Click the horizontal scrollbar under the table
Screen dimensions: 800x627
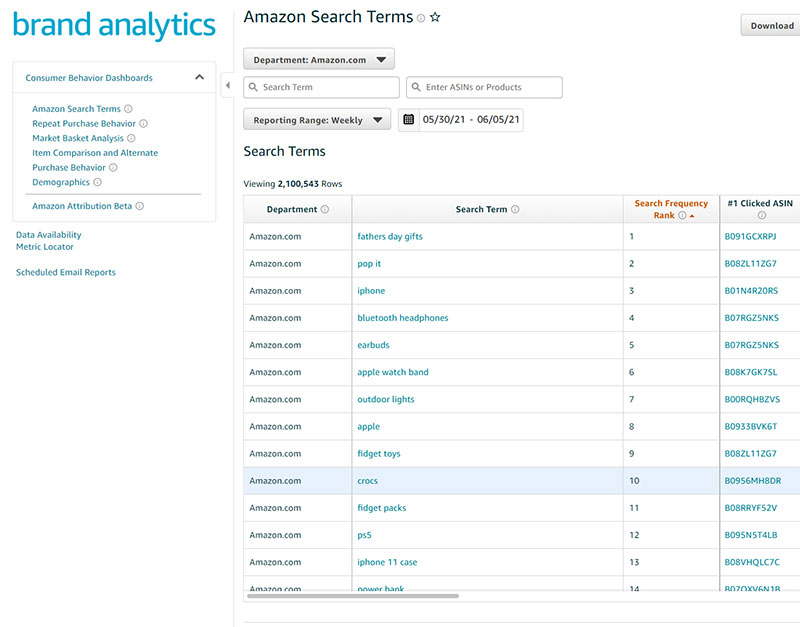coord(353,595)
